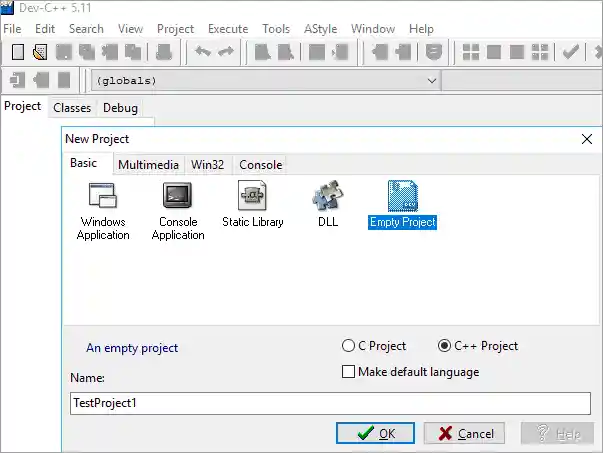Image resolution: width=603 pixels, height=453 pixels.
Task: Click the greyed Insert icon in second toolbar row
Action: click(x=18, y=80)
